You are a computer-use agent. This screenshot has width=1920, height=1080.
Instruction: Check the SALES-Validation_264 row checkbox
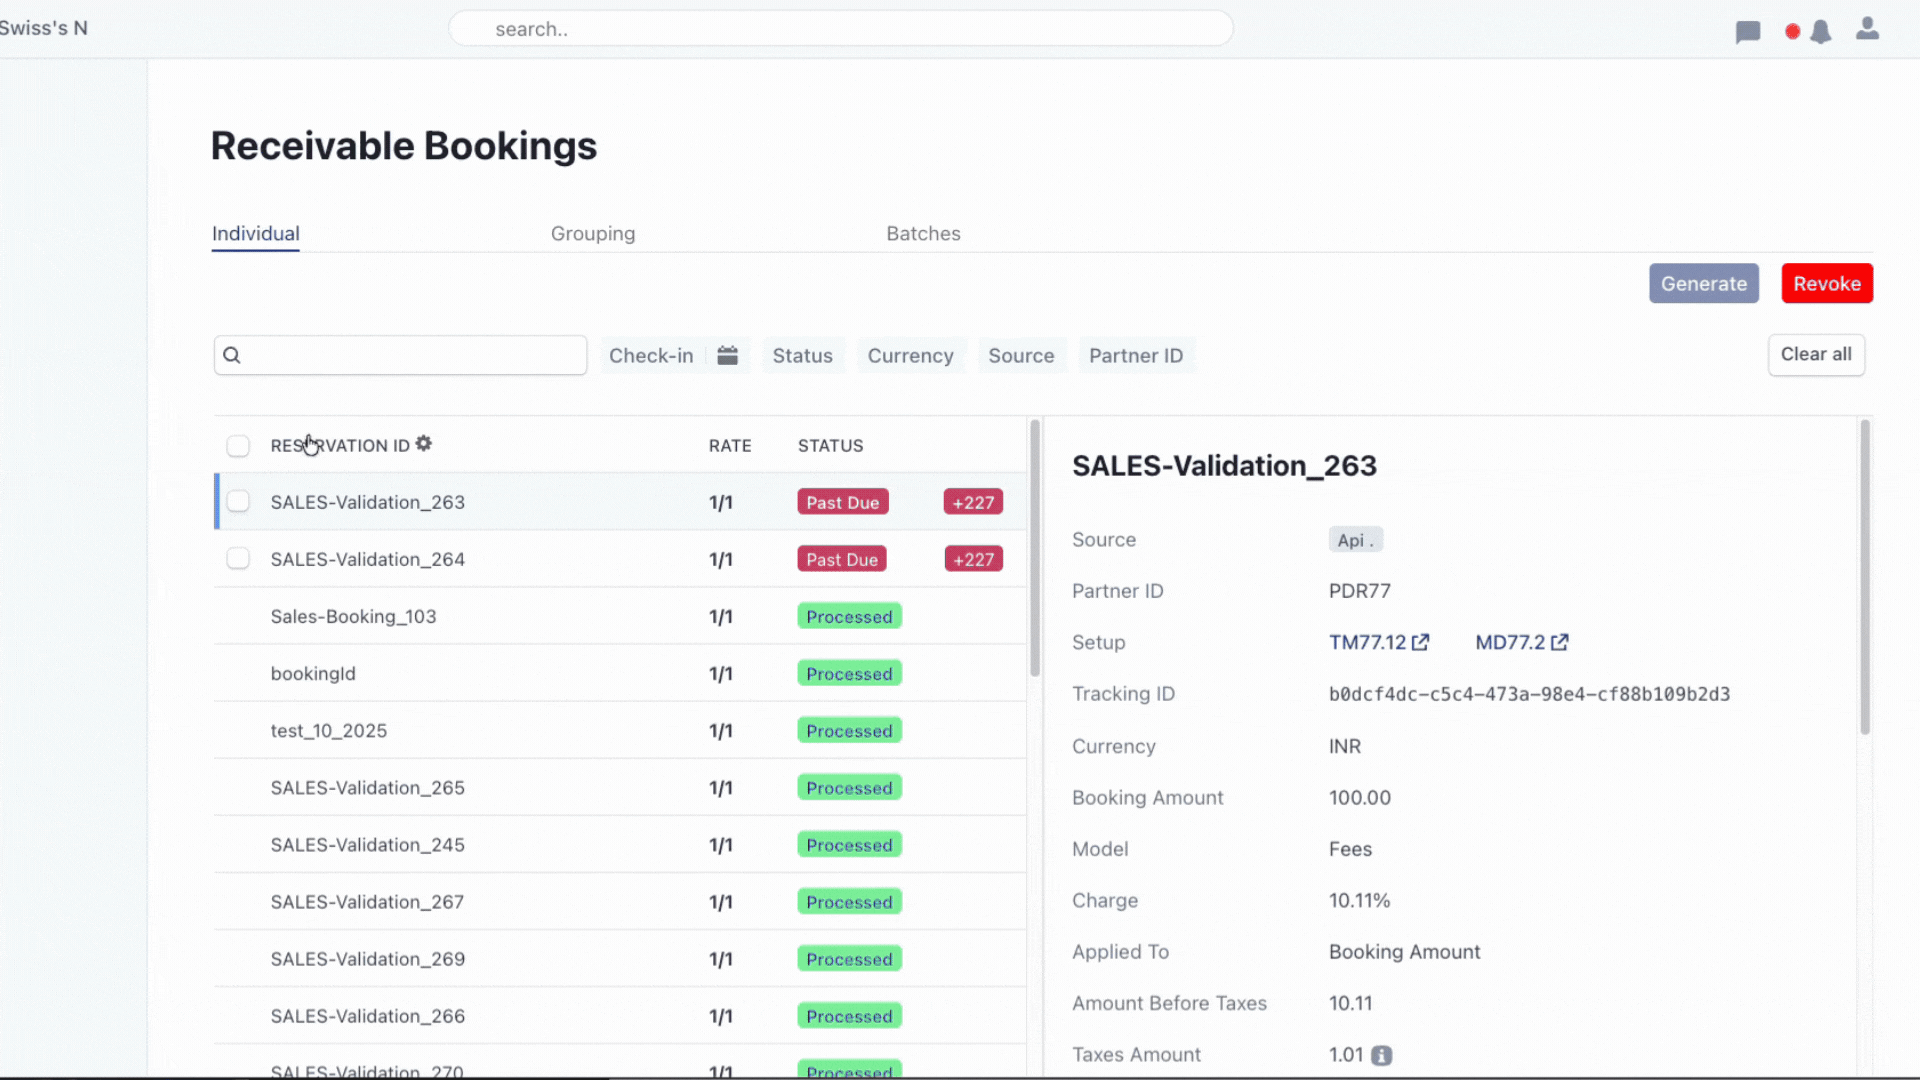click(238, 559)
